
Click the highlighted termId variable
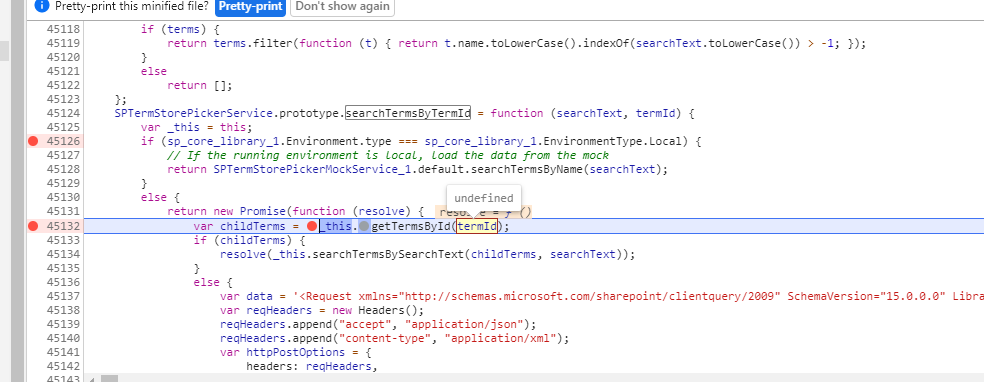click(x=477, y=226)
